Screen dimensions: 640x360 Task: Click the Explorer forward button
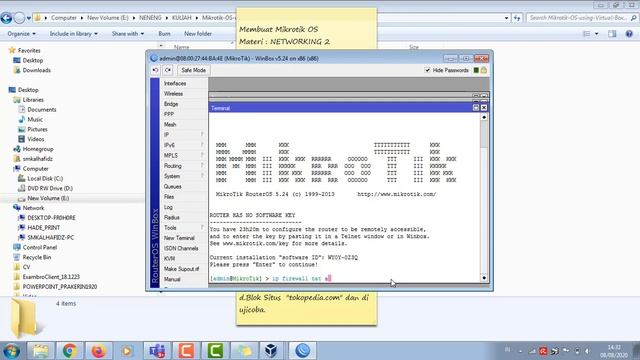click(19, 18)
